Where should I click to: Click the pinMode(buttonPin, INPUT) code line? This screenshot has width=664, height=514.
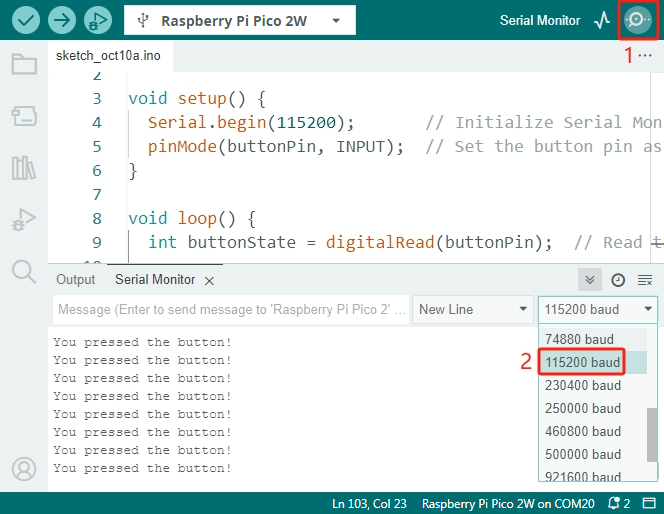276,146
